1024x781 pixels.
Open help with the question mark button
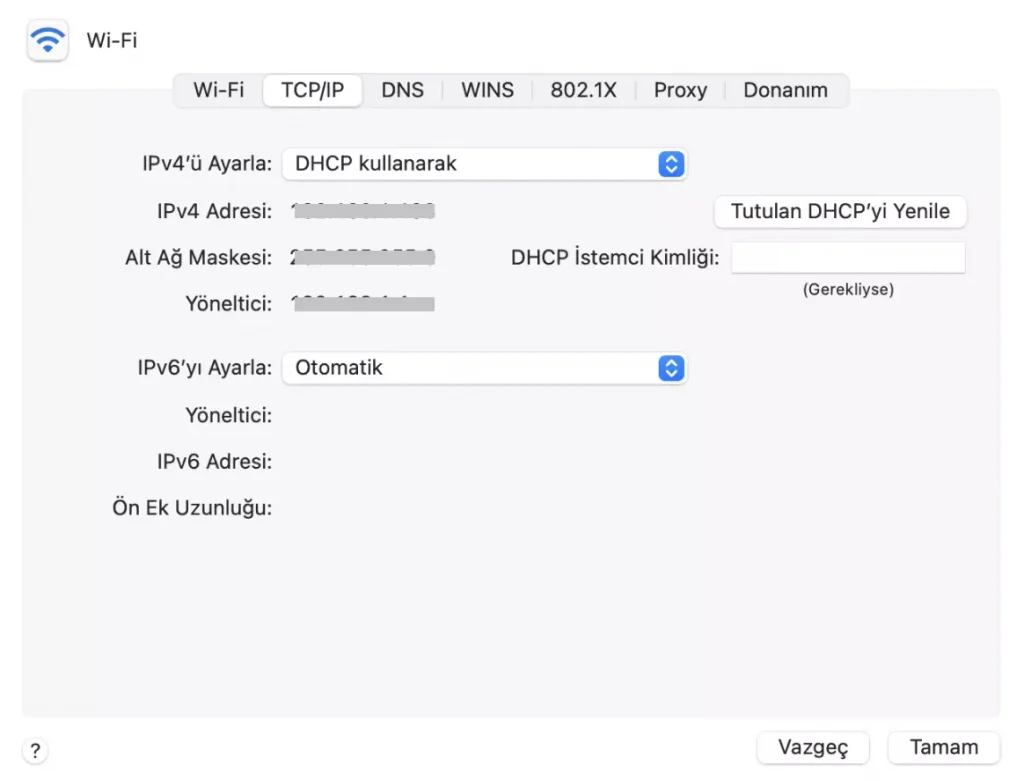click(x=35, y=750)
